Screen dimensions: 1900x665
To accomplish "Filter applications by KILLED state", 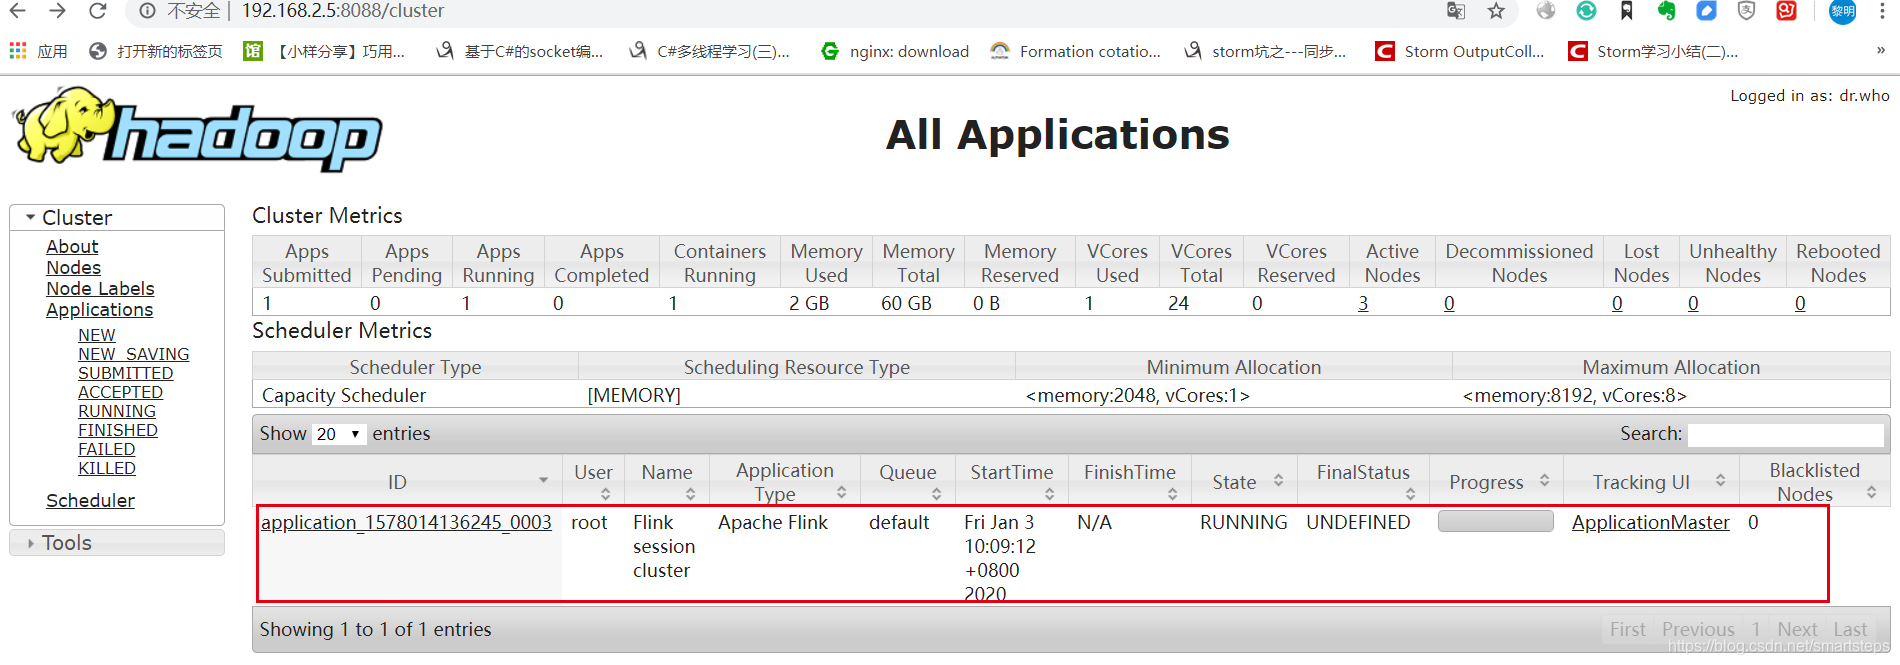I will coord(107,468).
